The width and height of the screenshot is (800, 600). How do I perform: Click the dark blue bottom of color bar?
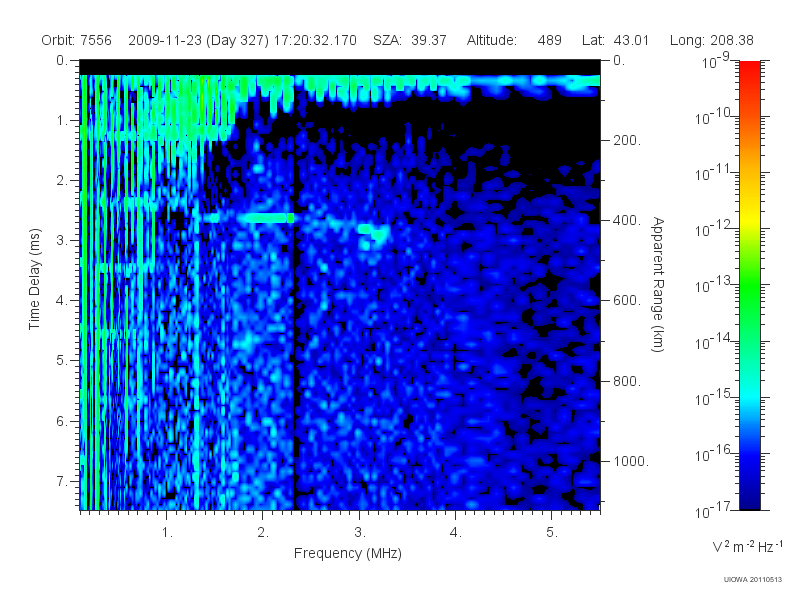coord(749,497)
